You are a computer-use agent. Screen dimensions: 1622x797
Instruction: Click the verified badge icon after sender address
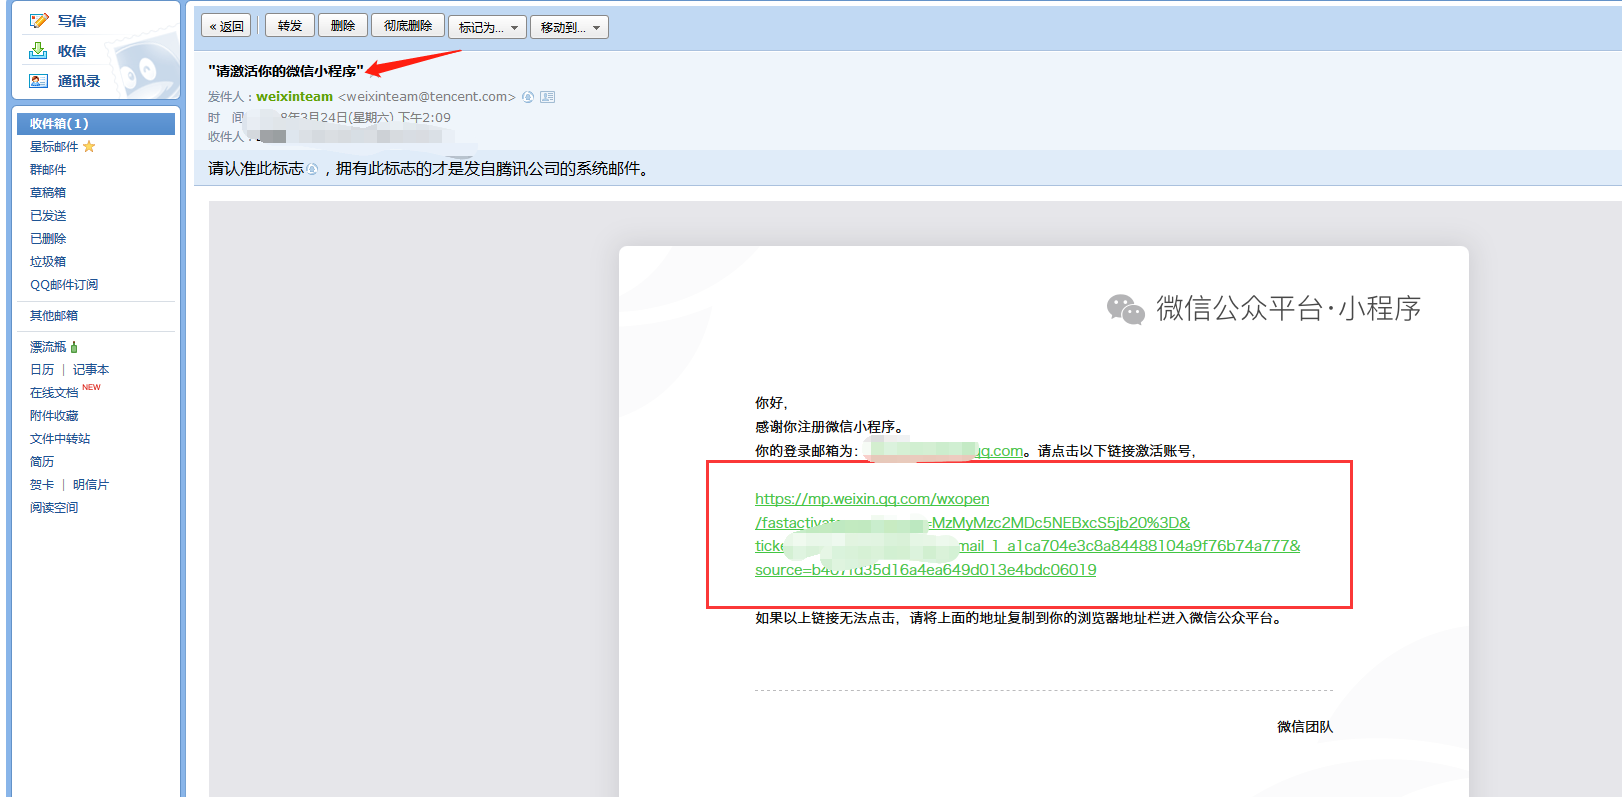pos(528,97)
